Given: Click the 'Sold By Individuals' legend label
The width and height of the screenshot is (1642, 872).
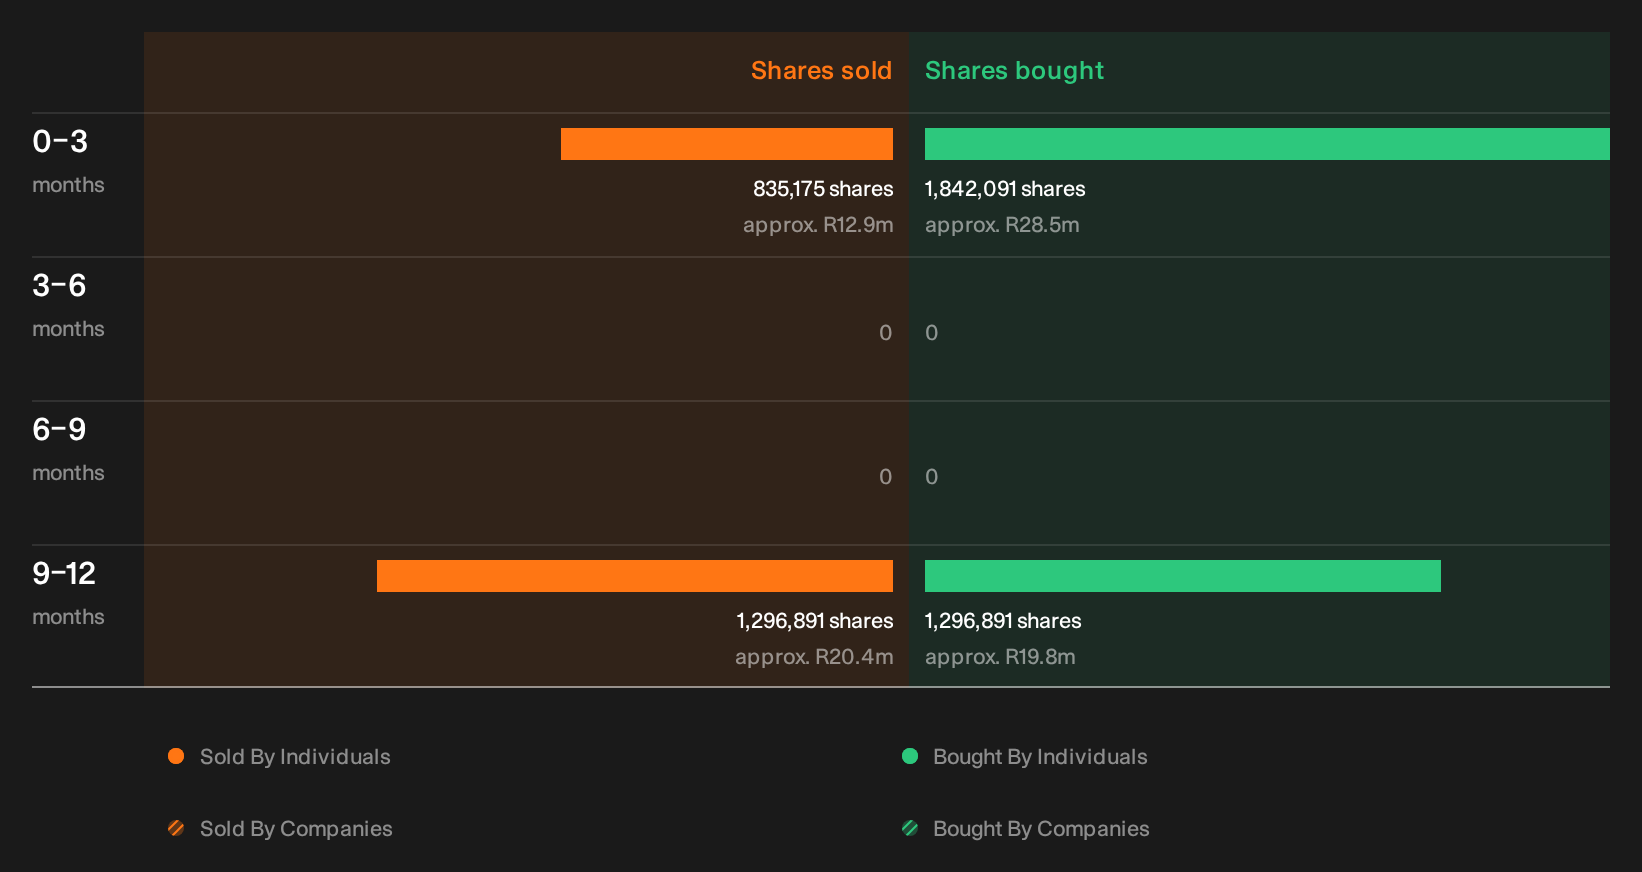Looking at the screenshot, I should (x=295, y=757).
